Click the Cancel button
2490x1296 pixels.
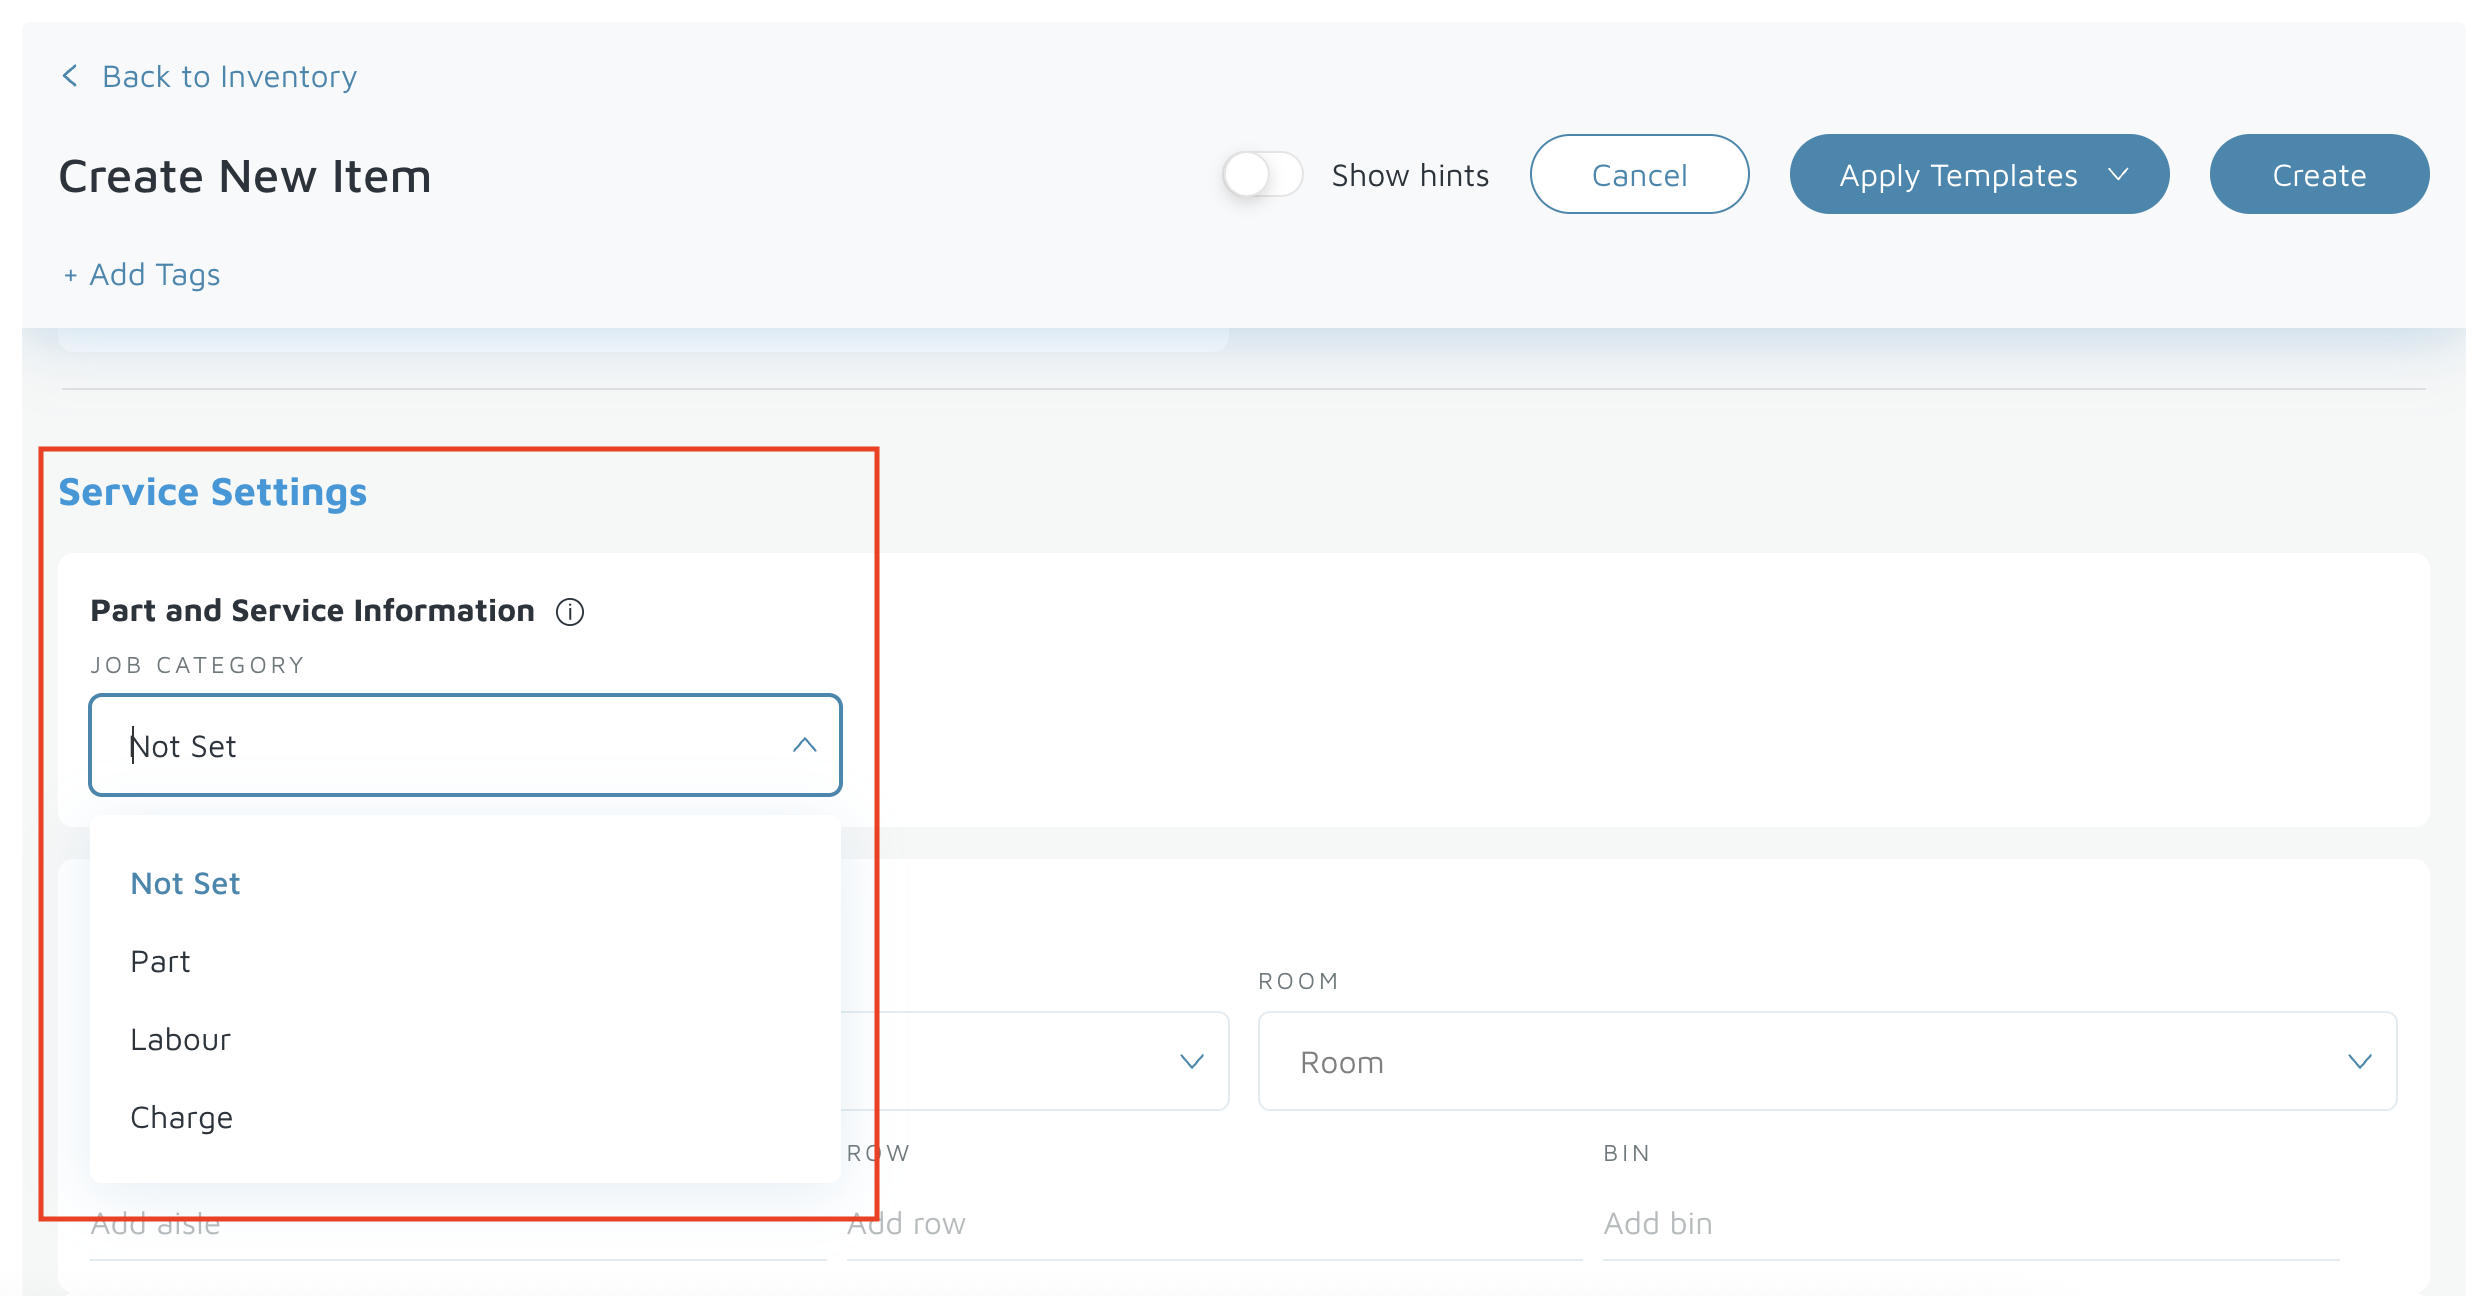click(1639, 175)
